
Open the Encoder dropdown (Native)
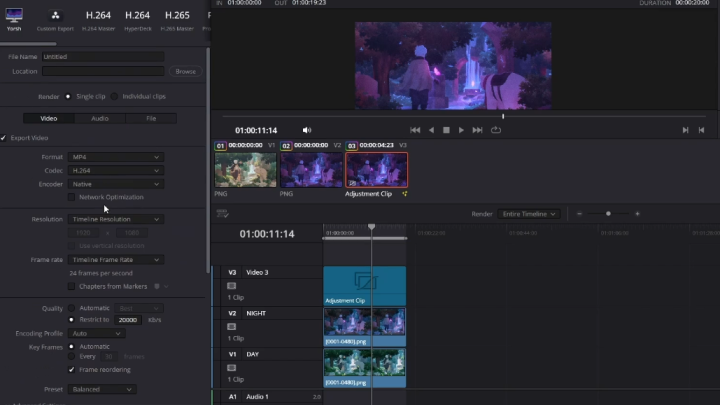tap(116, 184)
